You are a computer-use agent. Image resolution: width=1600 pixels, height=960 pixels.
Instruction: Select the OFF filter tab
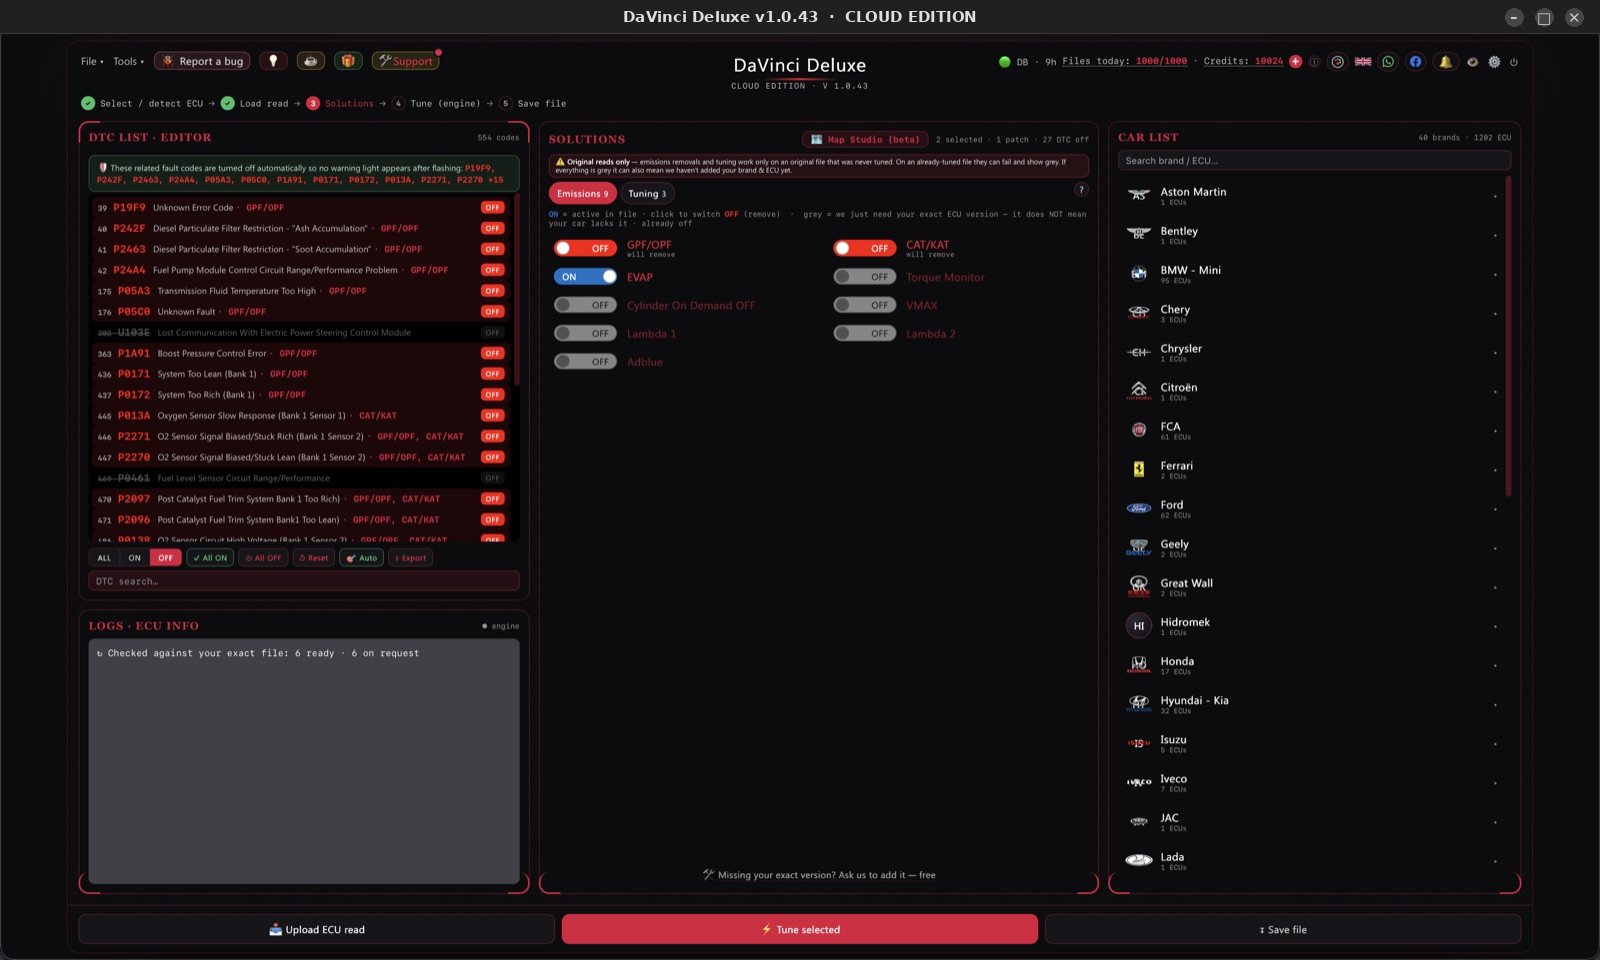(165, 558)
